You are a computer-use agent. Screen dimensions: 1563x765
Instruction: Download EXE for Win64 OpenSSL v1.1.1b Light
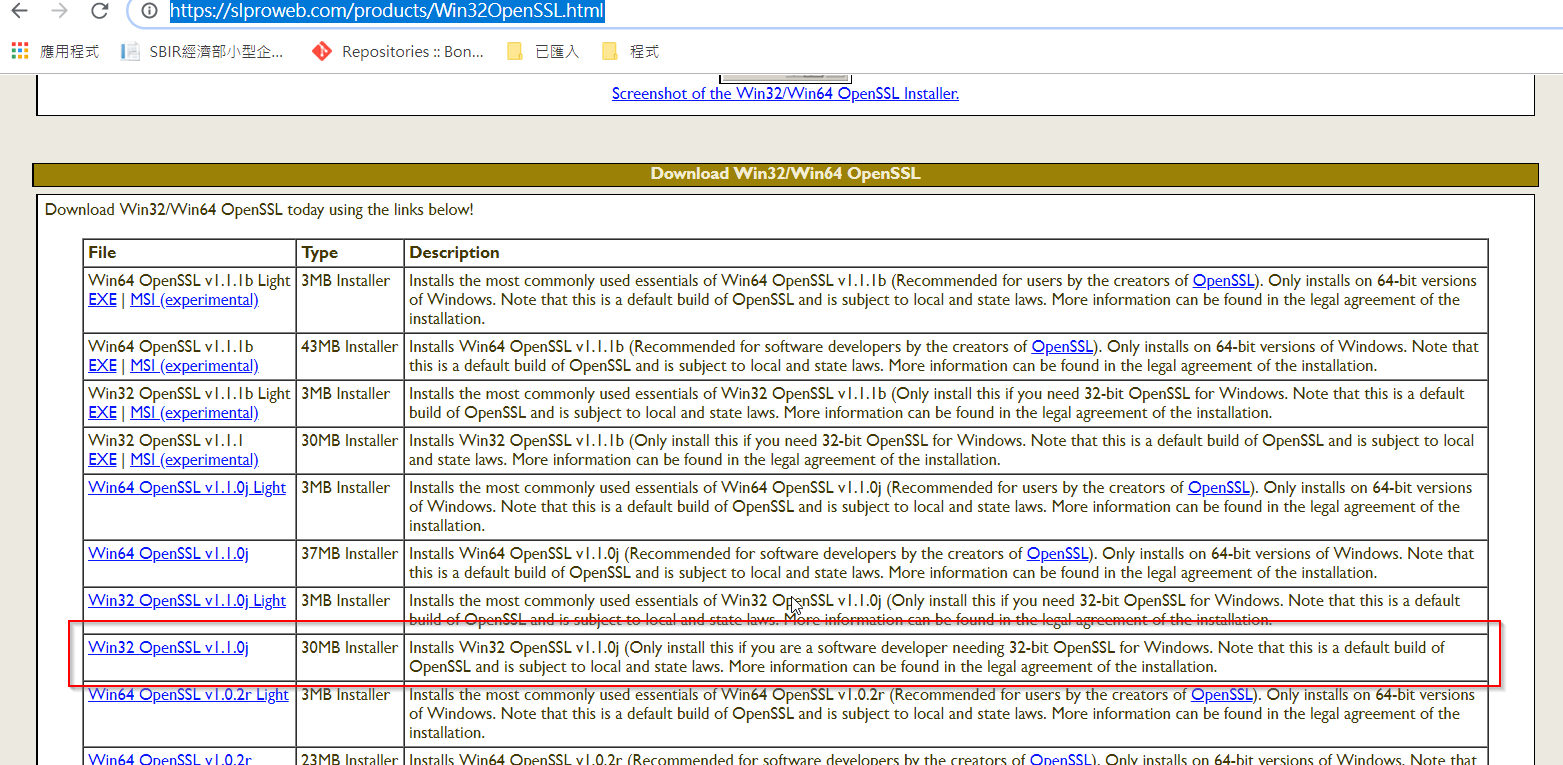[102, 300]
